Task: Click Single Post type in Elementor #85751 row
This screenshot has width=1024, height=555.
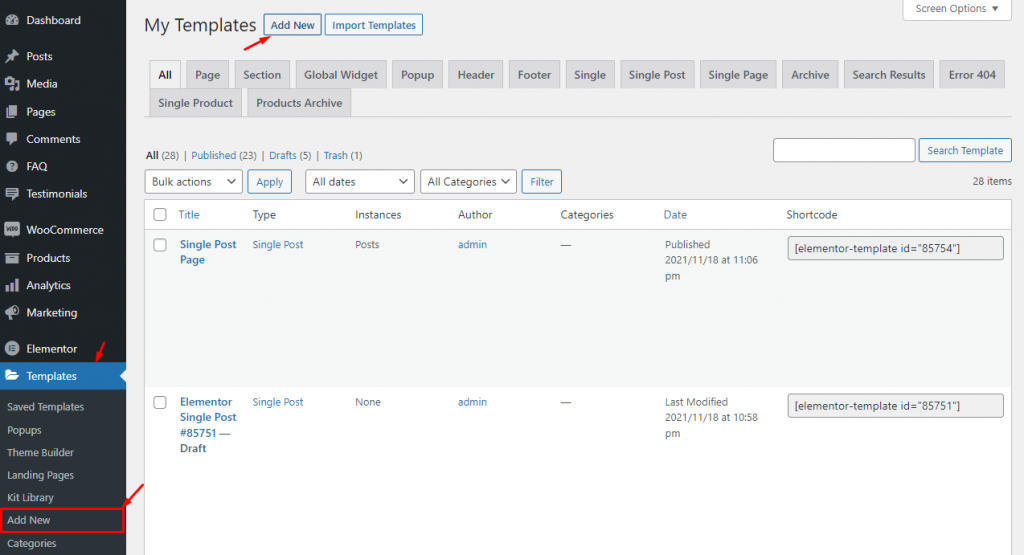Action: click(x=278, y=402)
